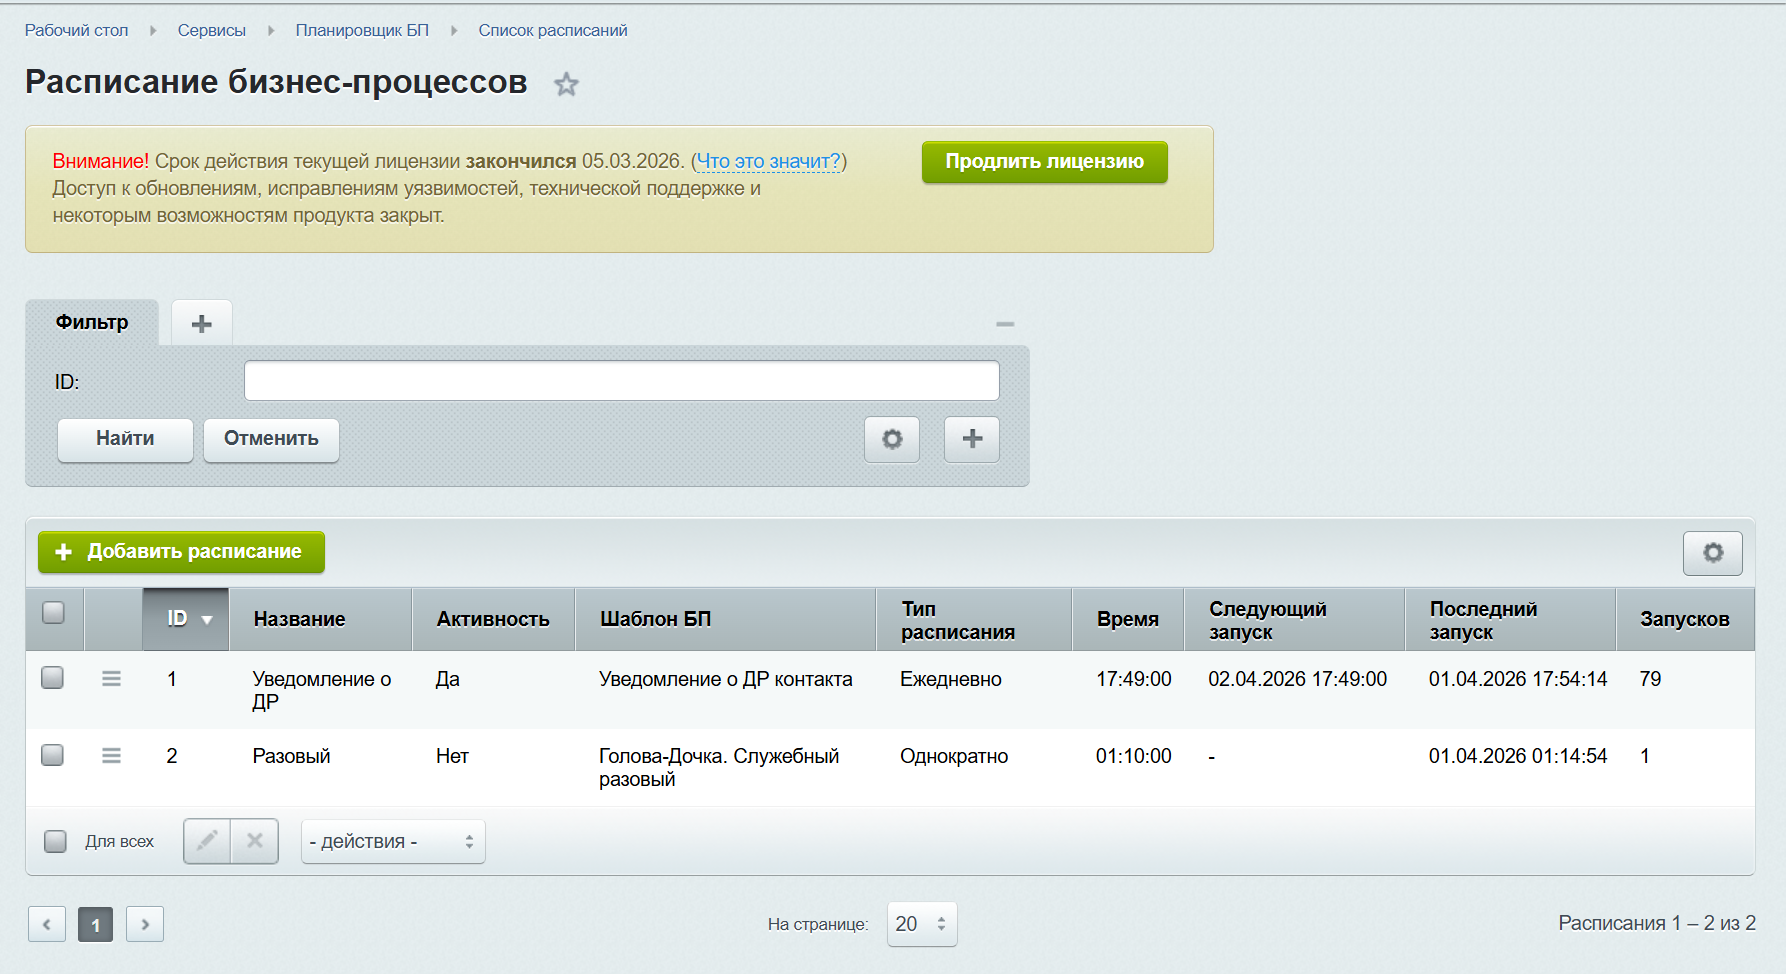Viewport: 1786px width, 974px height.
Task: Open Рабочий стол breadcrumb
Action: point(76,30)
